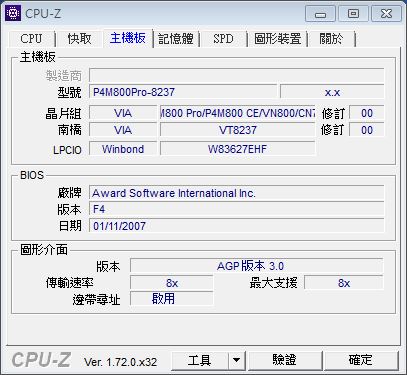
Task: Go to the 圖形裝置 tab
Action: click(x=277, y=39)
